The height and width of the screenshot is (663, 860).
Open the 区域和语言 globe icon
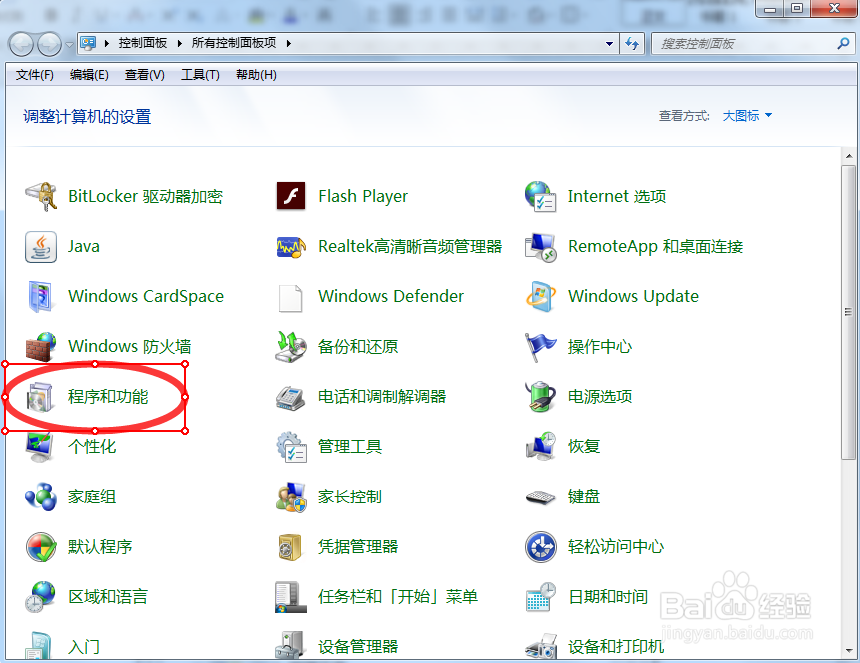(x=41, y=597)
